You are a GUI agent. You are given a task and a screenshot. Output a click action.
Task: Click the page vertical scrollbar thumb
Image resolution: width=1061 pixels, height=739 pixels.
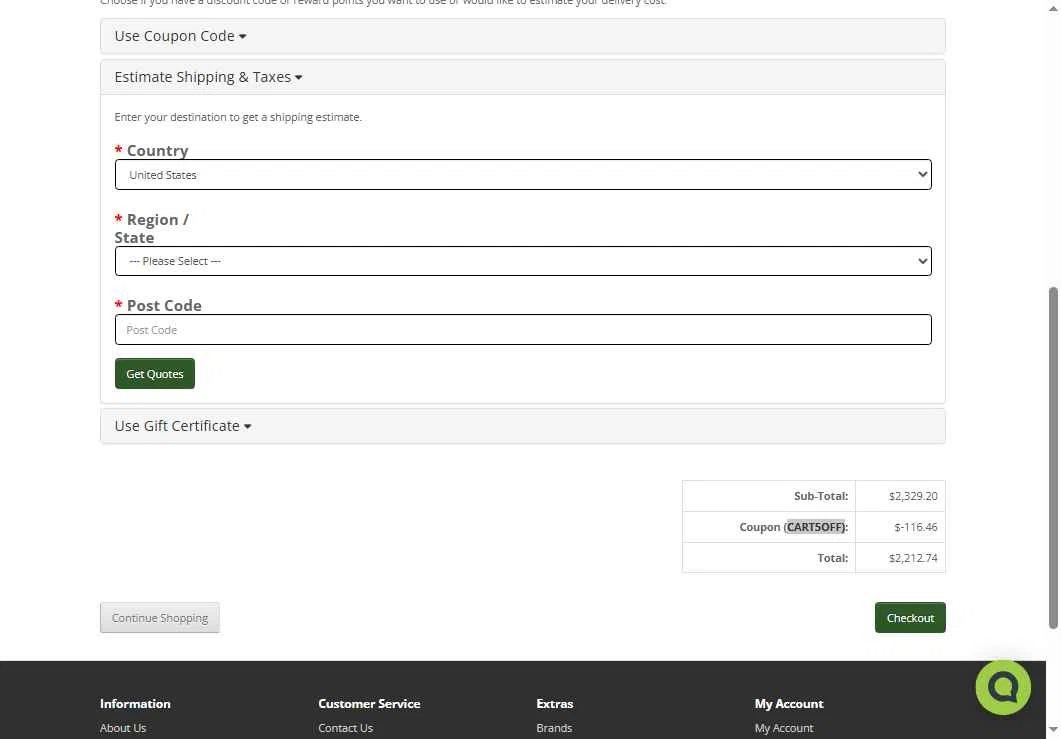click(1053, 458)
